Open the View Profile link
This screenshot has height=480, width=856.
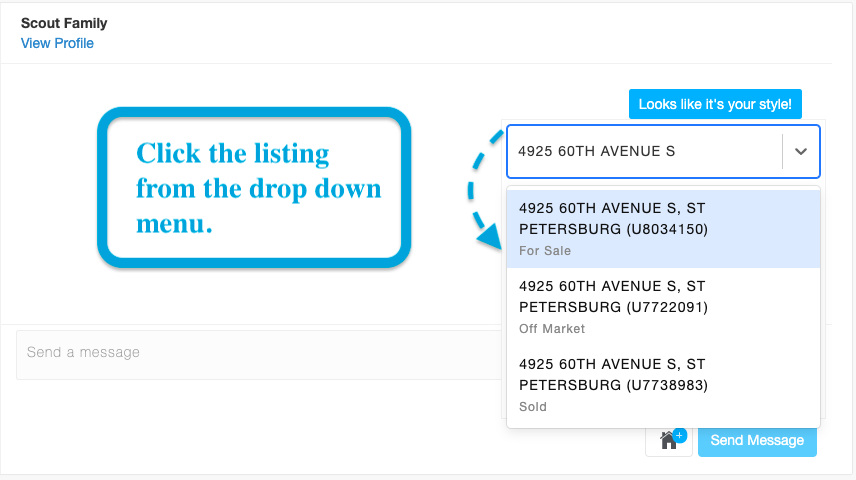tap(57, 43)
